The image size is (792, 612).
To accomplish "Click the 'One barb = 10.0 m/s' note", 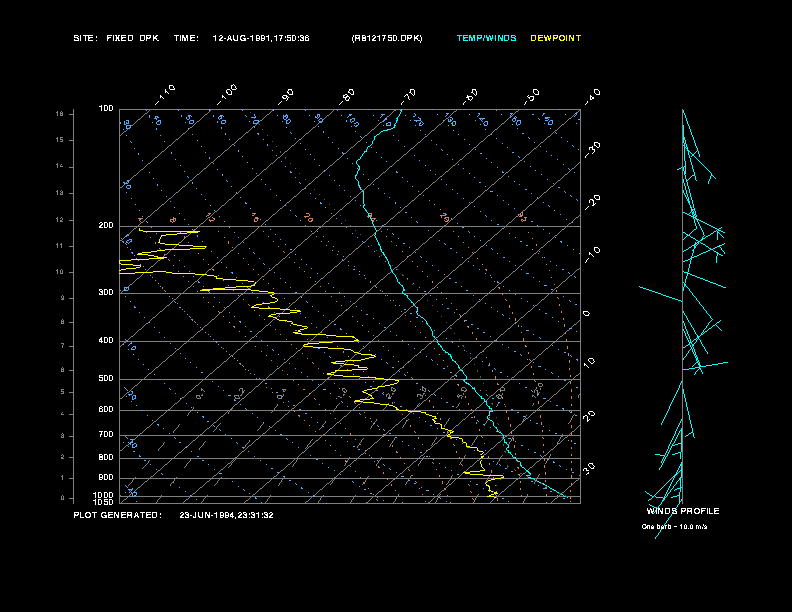I will point(674,527).
